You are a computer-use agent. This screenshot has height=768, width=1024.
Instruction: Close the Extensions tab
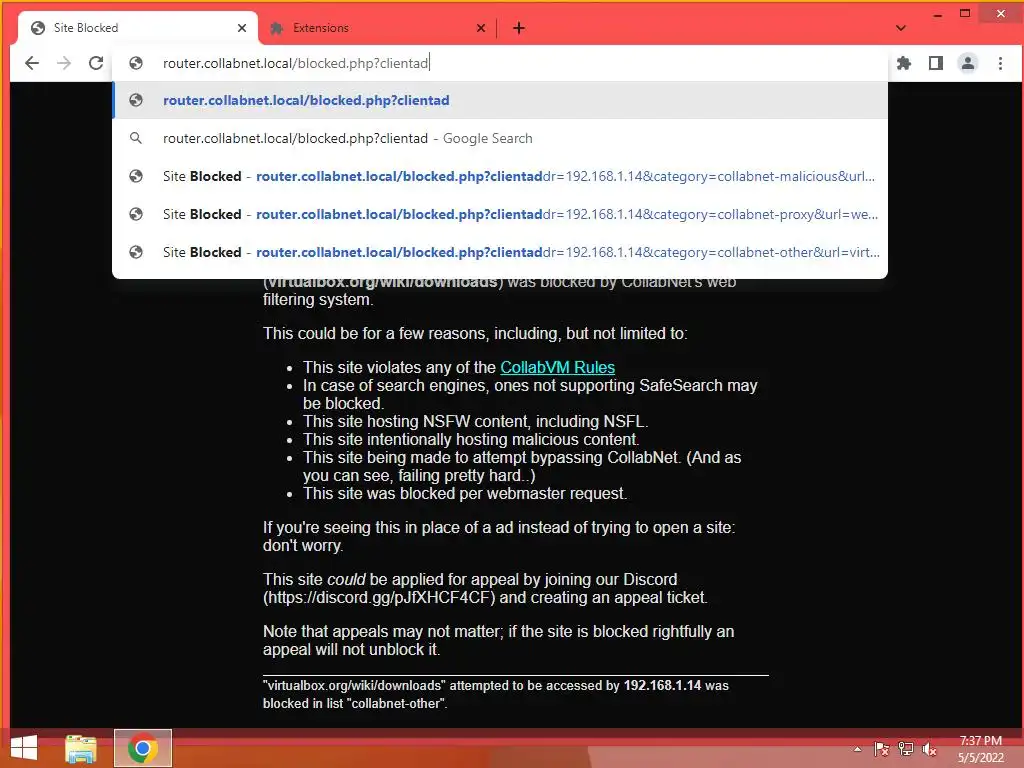coord(481,28)
